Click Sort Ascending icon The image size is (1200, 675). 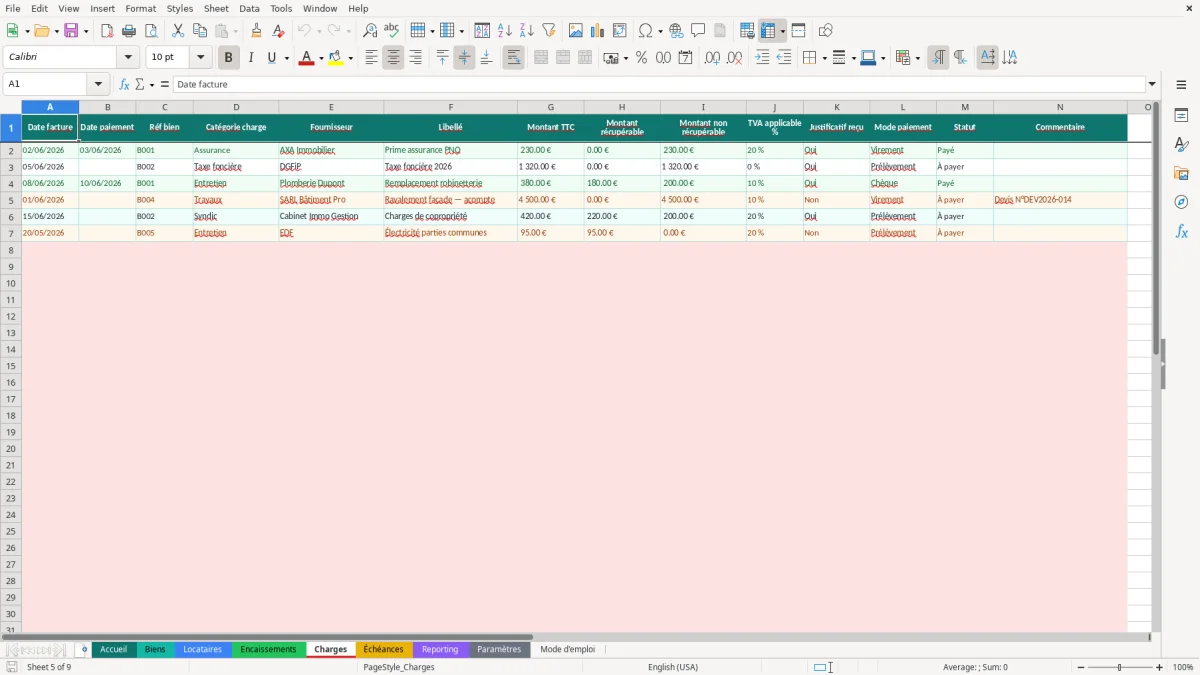(x=505, y=31)
